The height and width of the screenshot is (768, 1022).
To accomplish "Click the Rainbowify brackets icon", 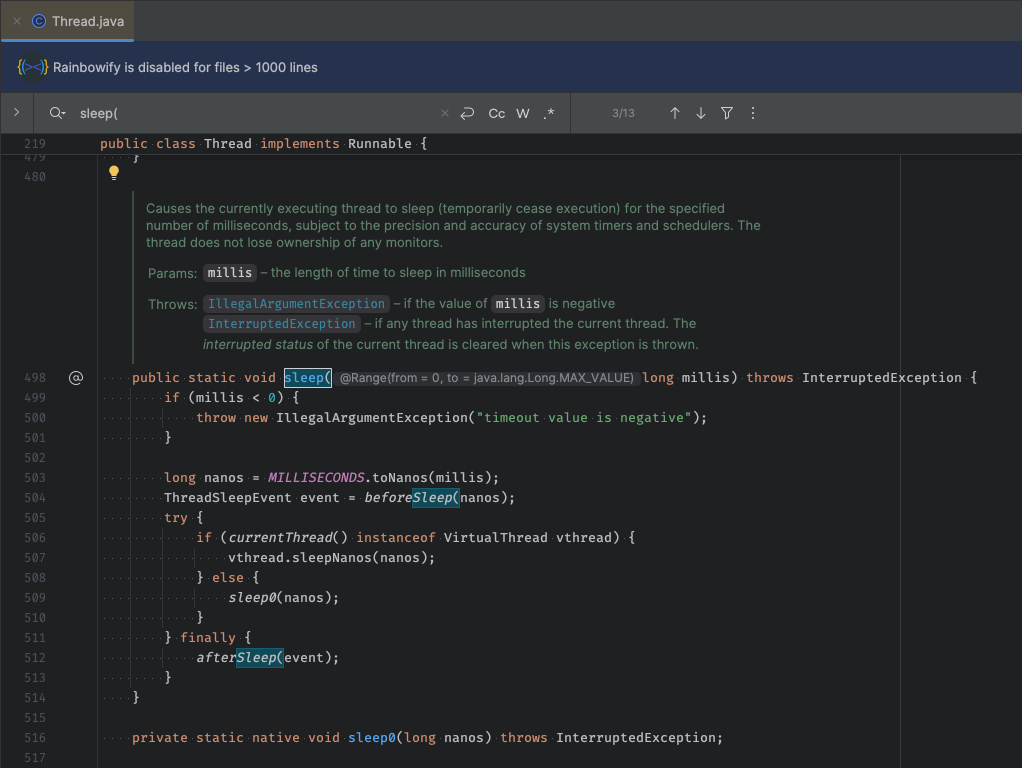I will [32, 67].
